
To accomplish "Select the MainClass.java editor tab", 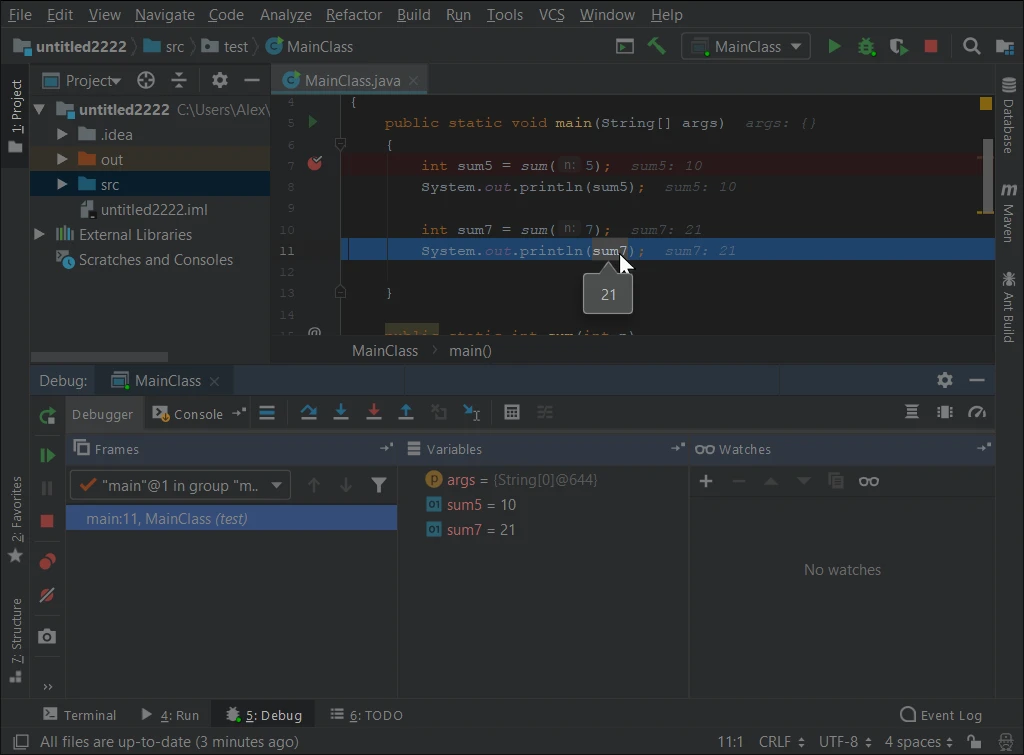I will [349, 80].
